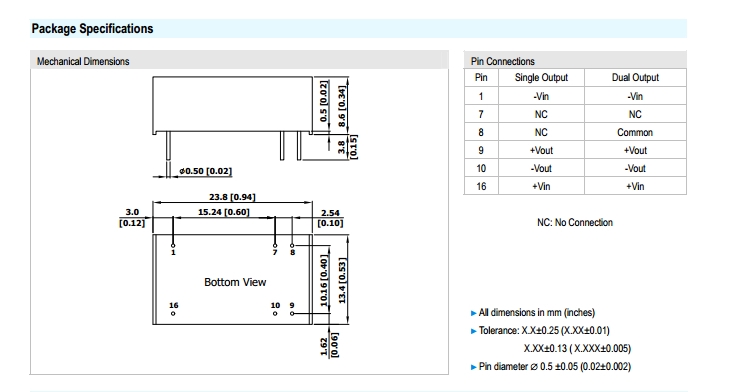
Task: Click the Dual Output column header
Action: [x=635, y=77]
